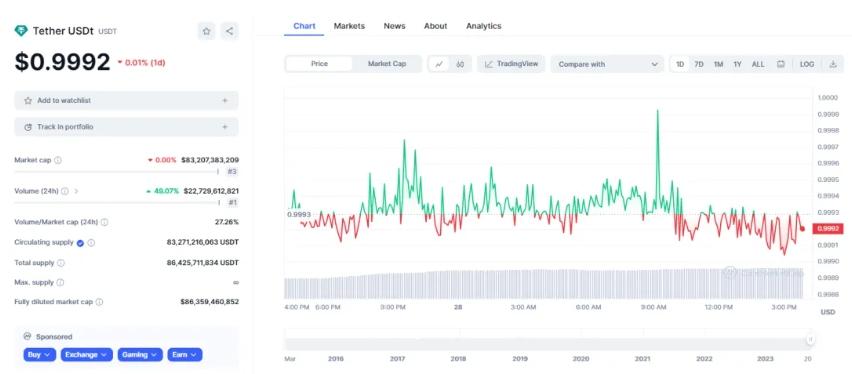
Task: Expand the Buy sponsored dropdown
Action: (x=40, y=354)
